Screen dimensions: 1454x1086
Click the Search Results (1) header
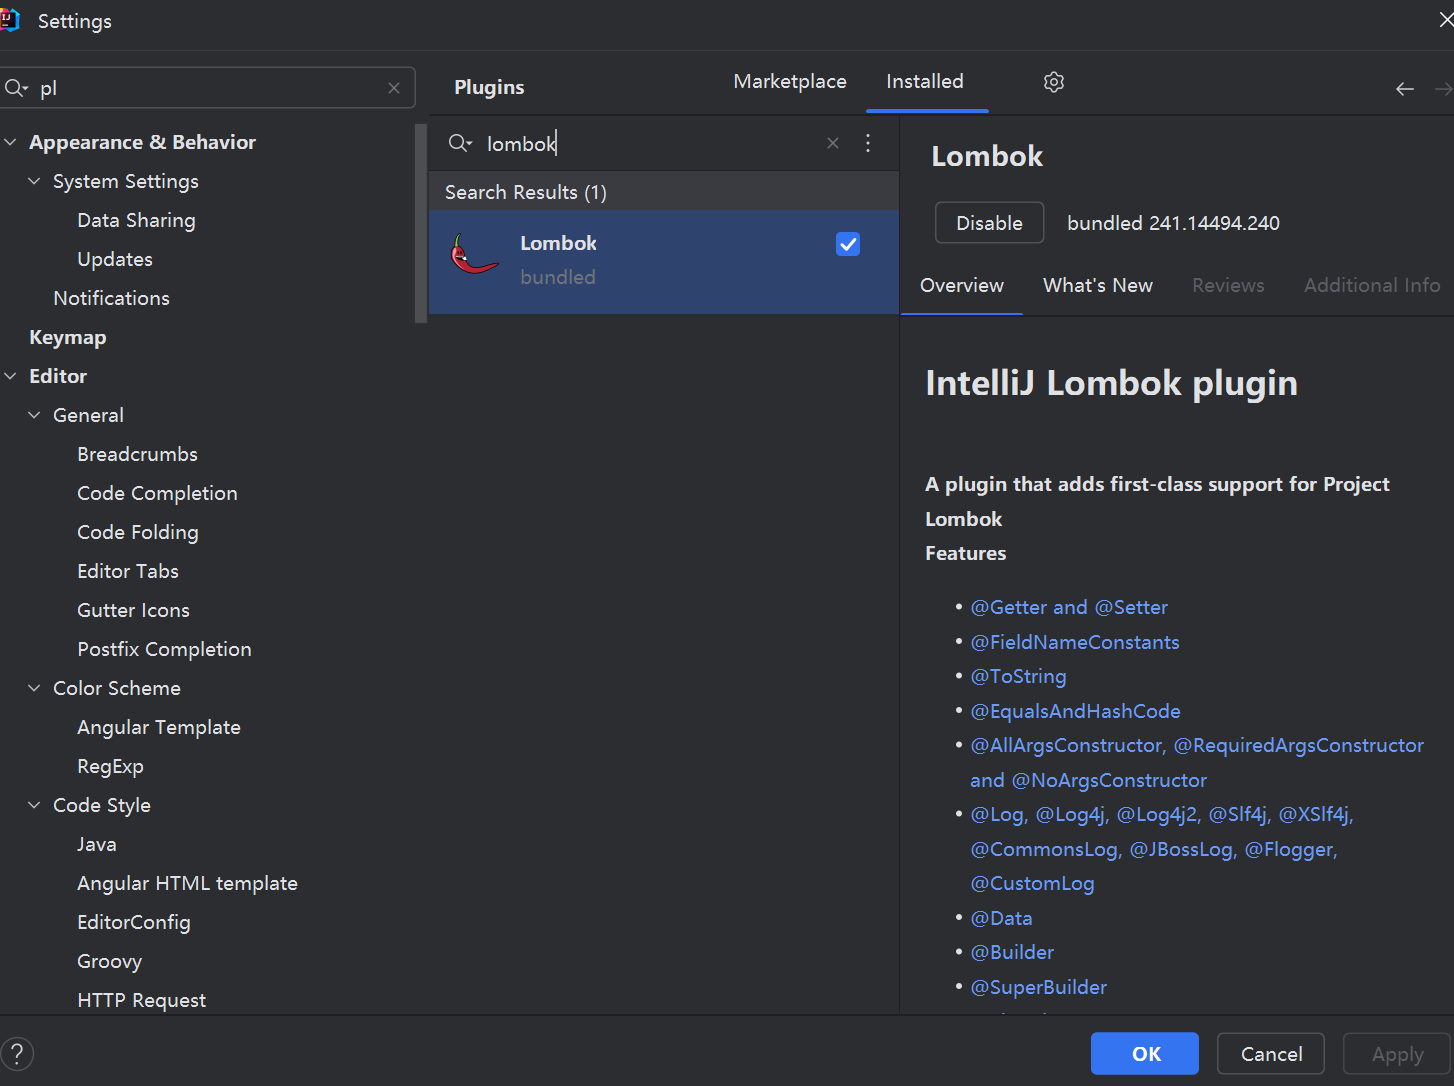(664, 192)
